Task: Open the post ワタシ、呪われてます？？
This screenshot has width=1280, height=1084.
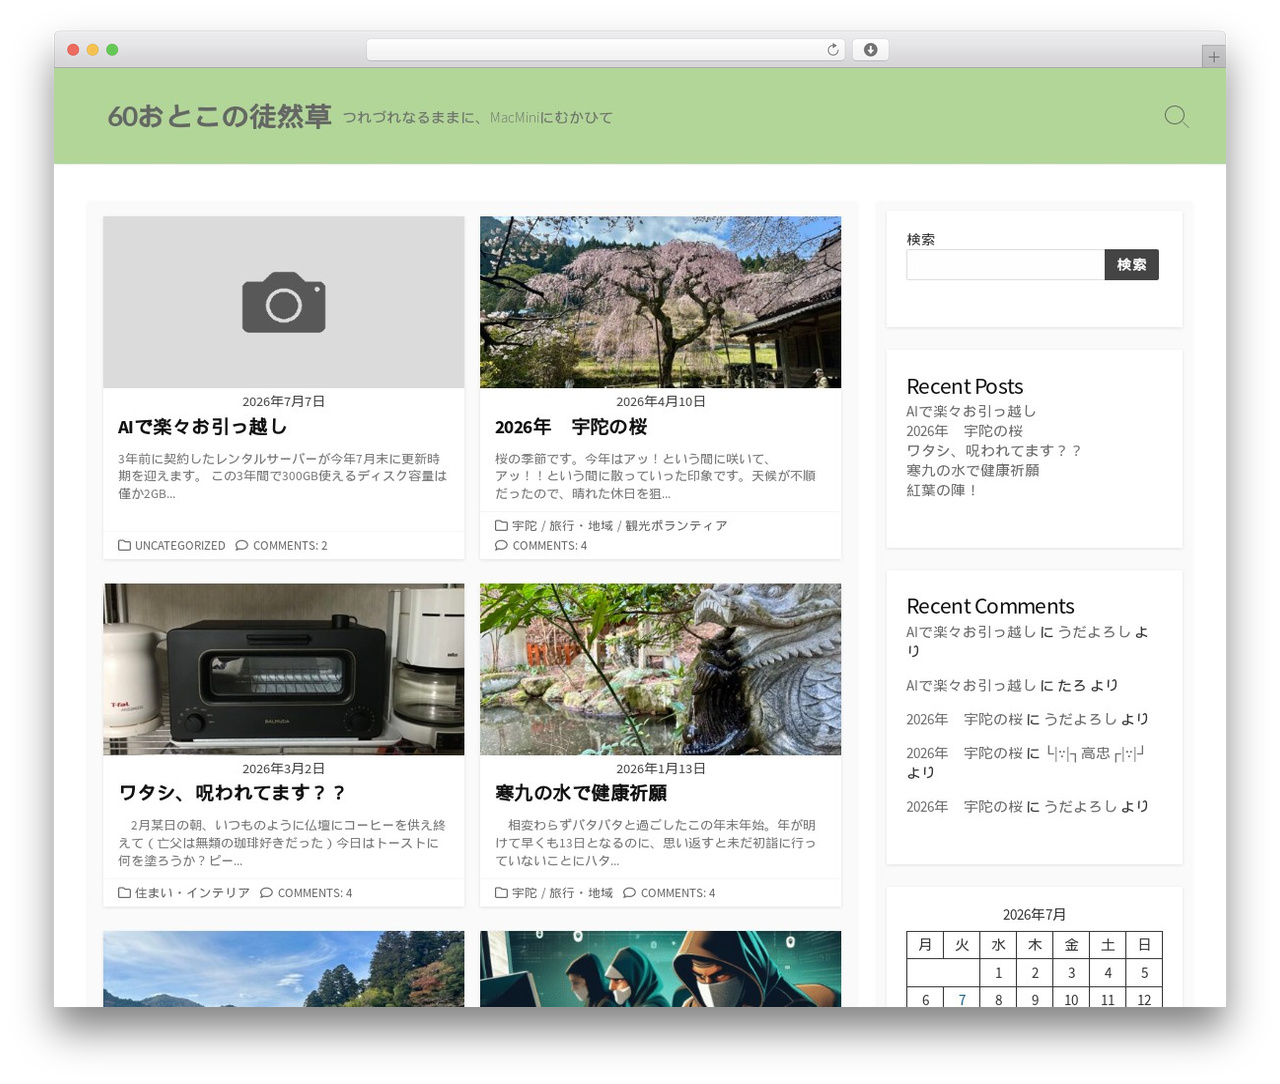Action: click(x=233, y=793)
